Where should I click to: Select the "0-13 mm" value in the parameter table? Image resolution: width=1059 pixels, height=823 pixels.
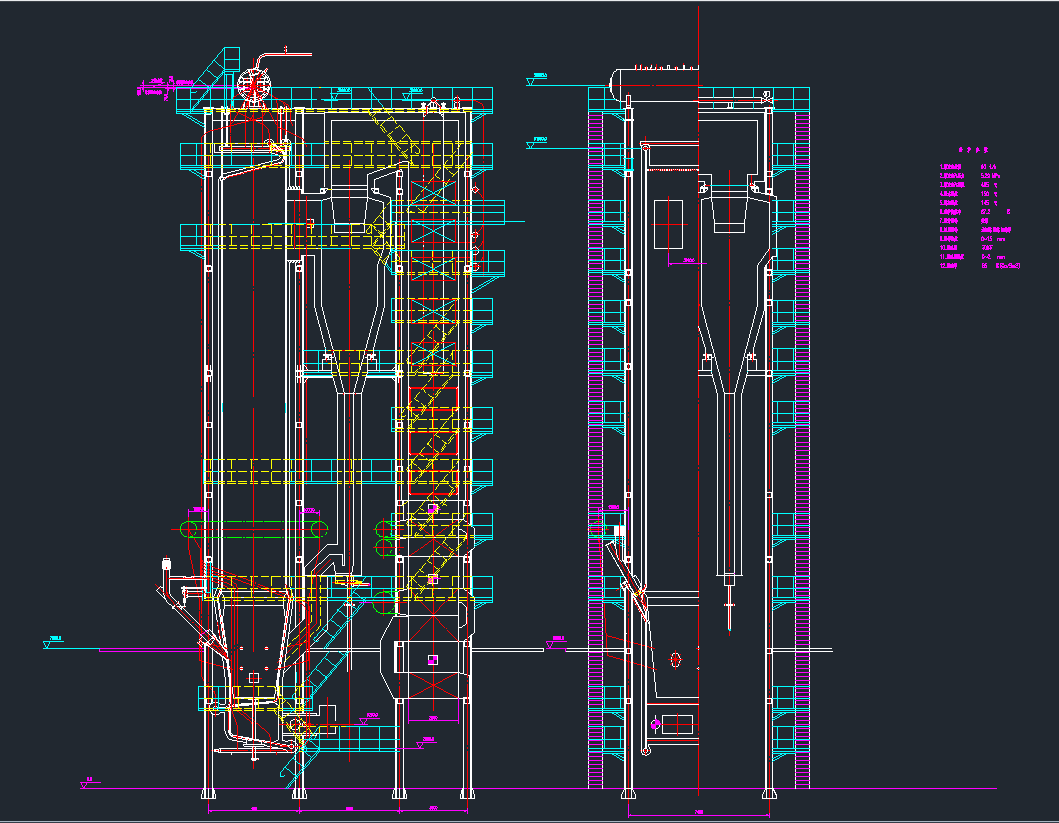993,239
